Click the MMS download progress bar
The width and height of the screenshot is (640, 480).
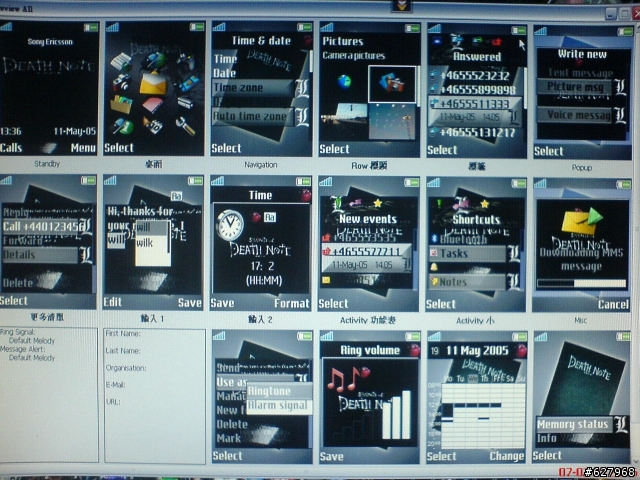click(582, 283)
